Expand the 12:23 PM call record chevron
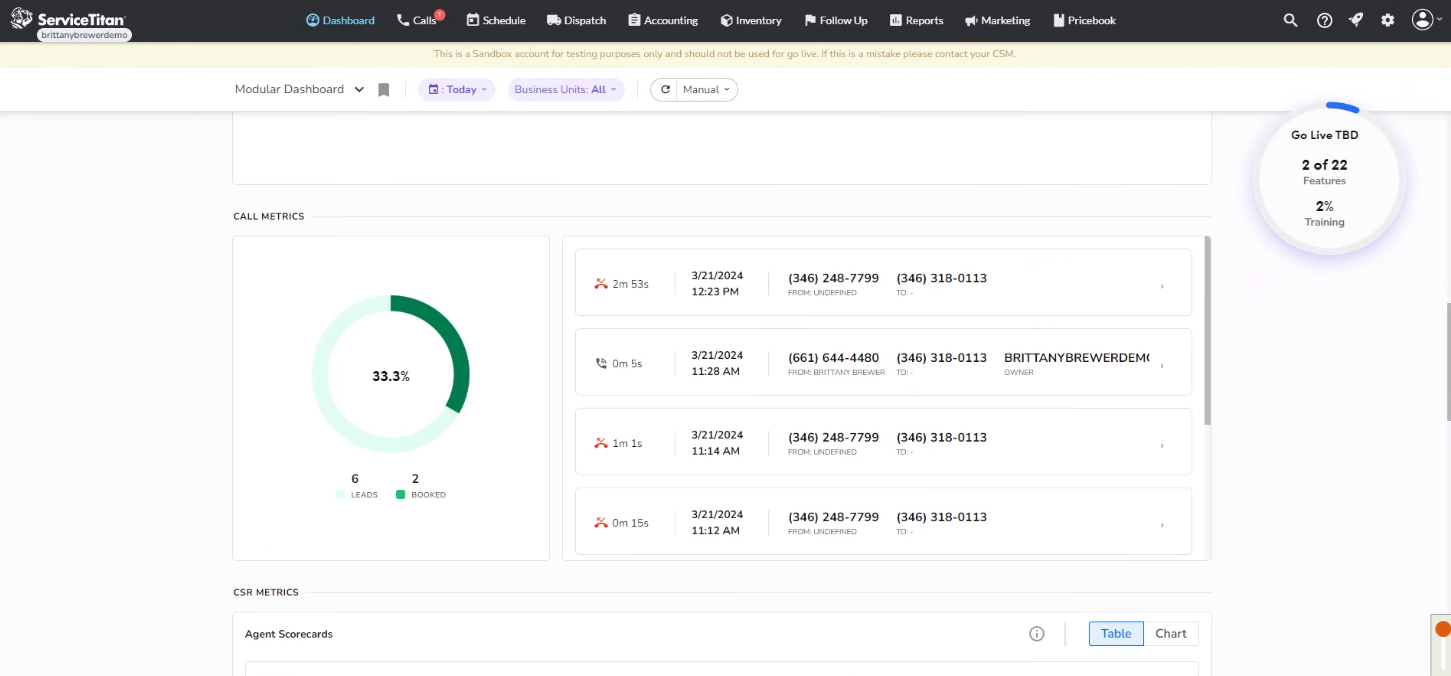1451x676 pixels. click(1161, 285)
